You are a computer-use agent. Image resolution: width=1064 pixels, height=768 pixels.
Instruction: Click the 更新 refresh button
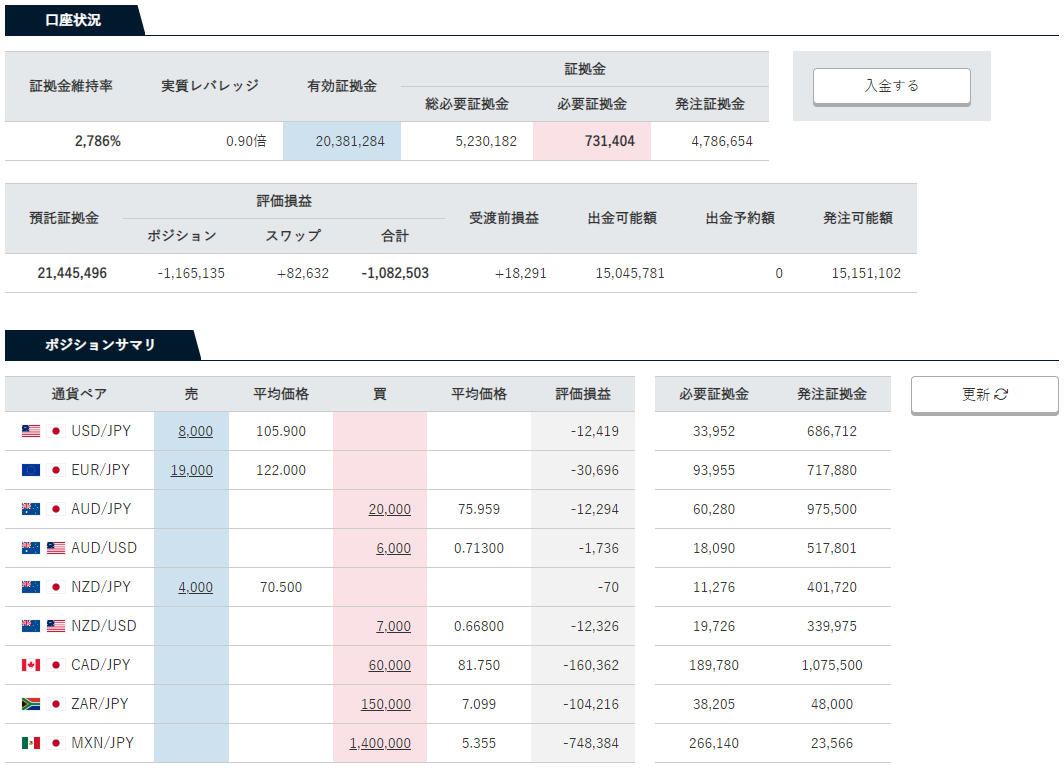[x=985, y=395]
